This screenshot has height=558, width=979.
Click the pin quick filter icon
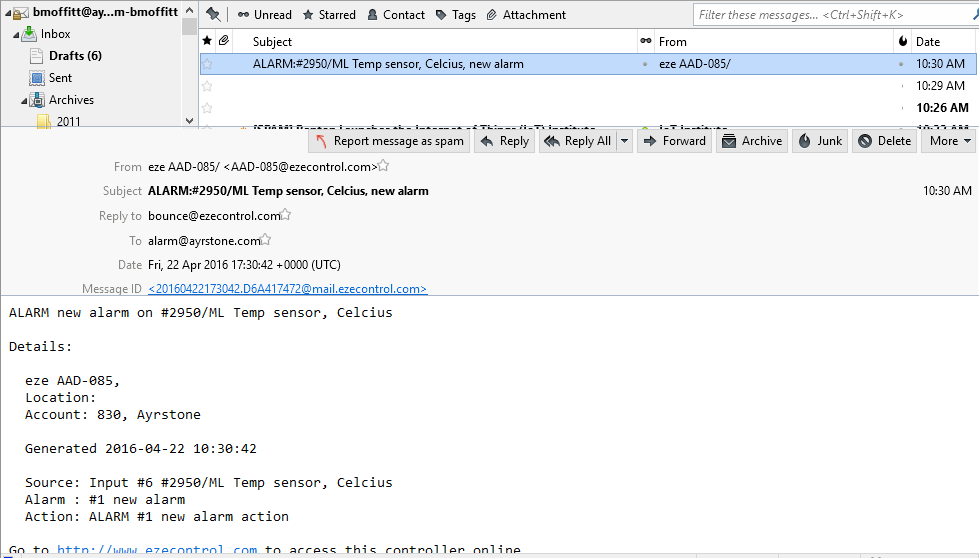(213, 14)
